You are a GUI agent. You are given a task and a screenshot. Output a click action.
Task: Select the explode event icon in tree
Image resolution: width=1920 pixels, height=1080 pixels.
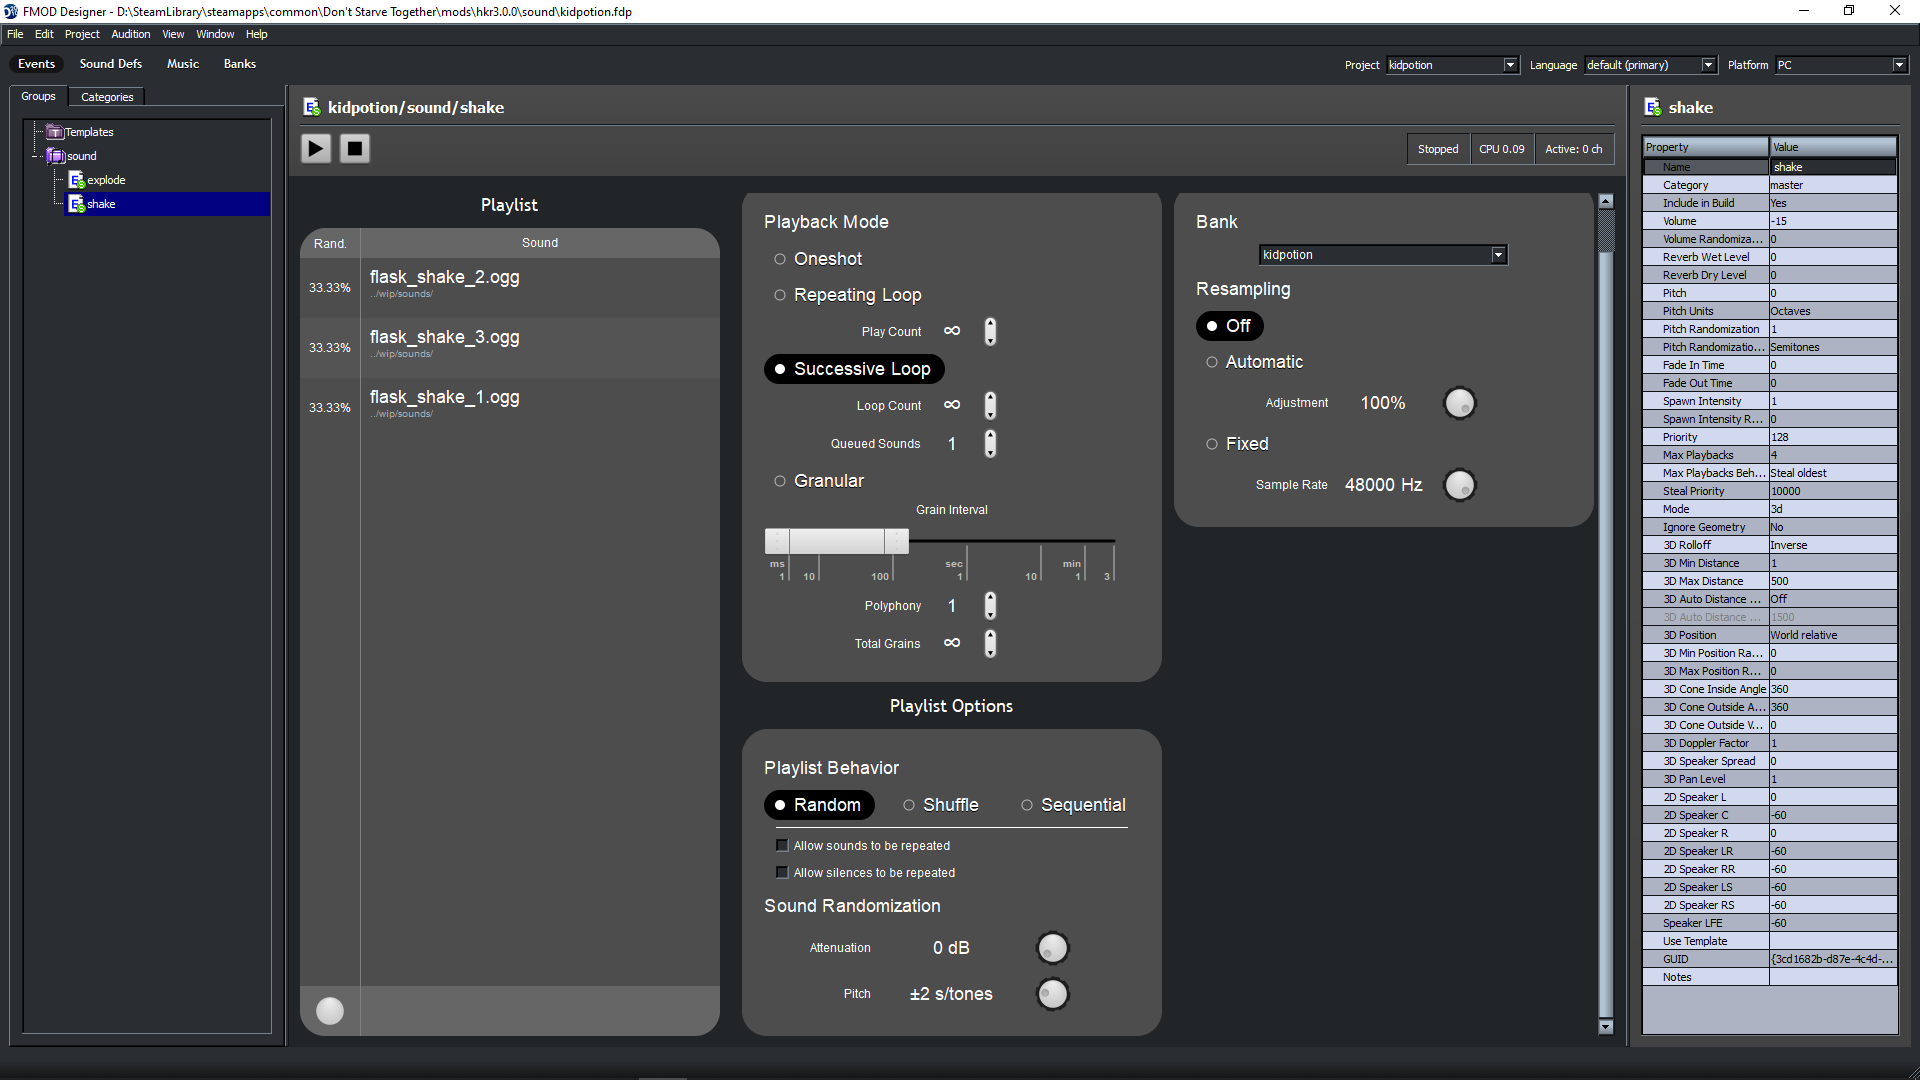(76, 180)
